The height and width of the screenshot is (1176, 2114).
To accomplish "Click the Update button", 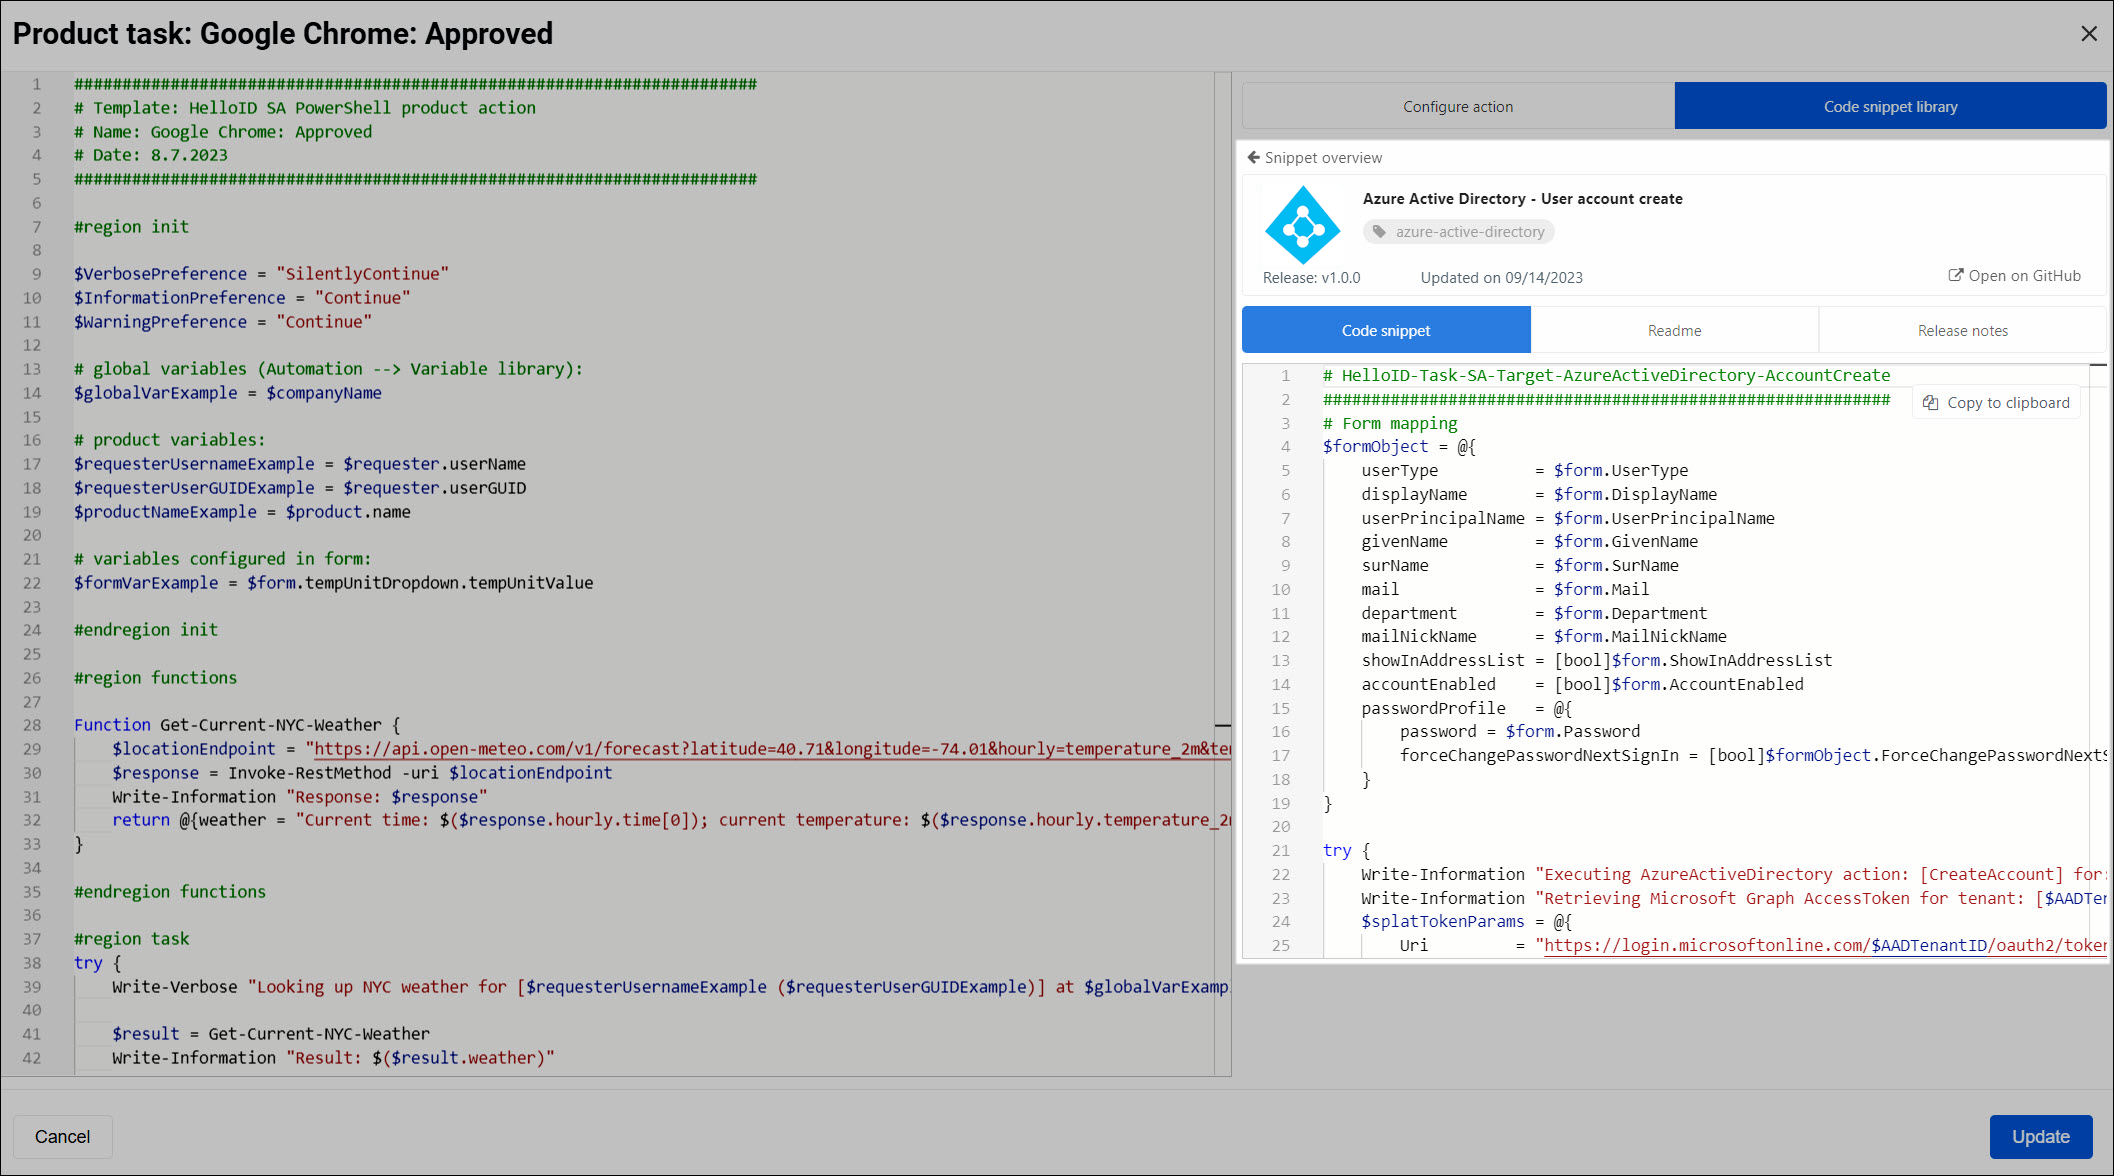I will [x=2040, y=1136].
